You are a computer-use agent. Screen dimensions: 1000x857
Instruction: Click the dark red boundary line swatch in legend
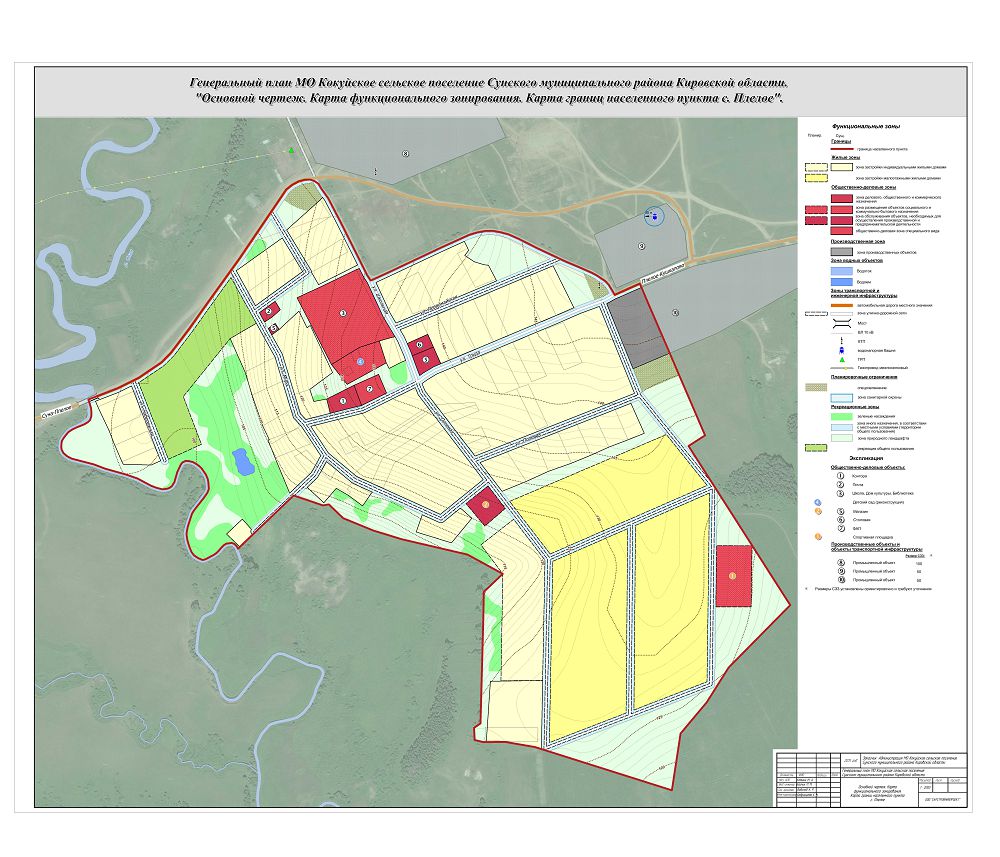point(842,149)
